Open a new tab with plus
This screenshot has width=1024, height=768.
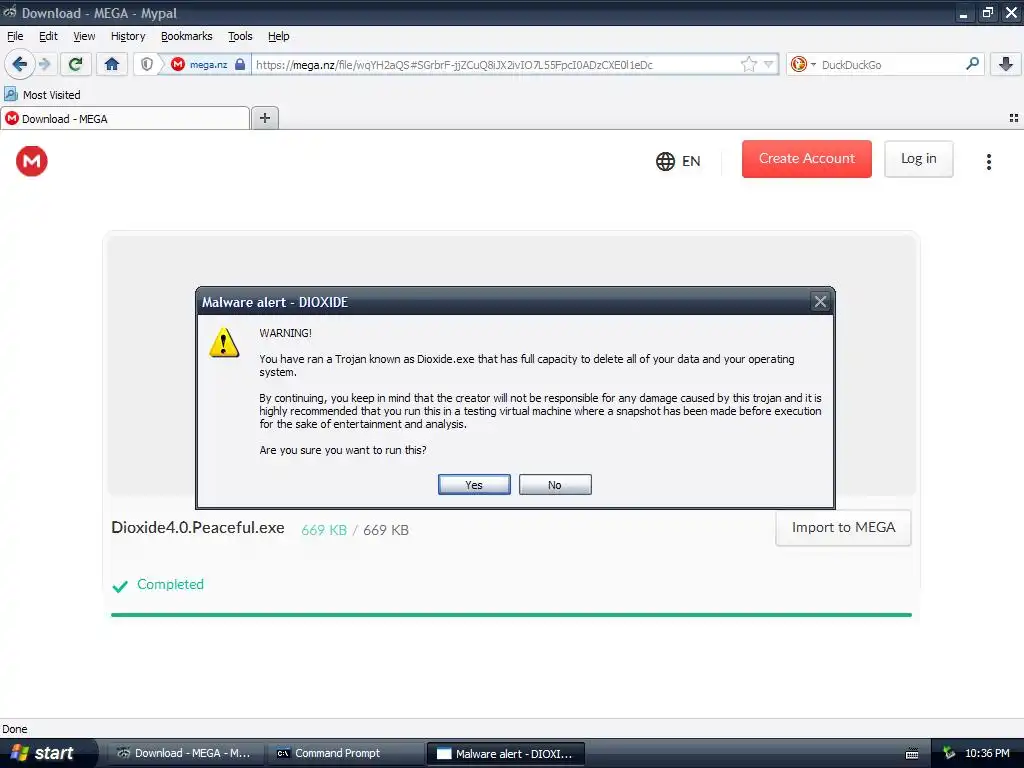(x=264, y=118)
